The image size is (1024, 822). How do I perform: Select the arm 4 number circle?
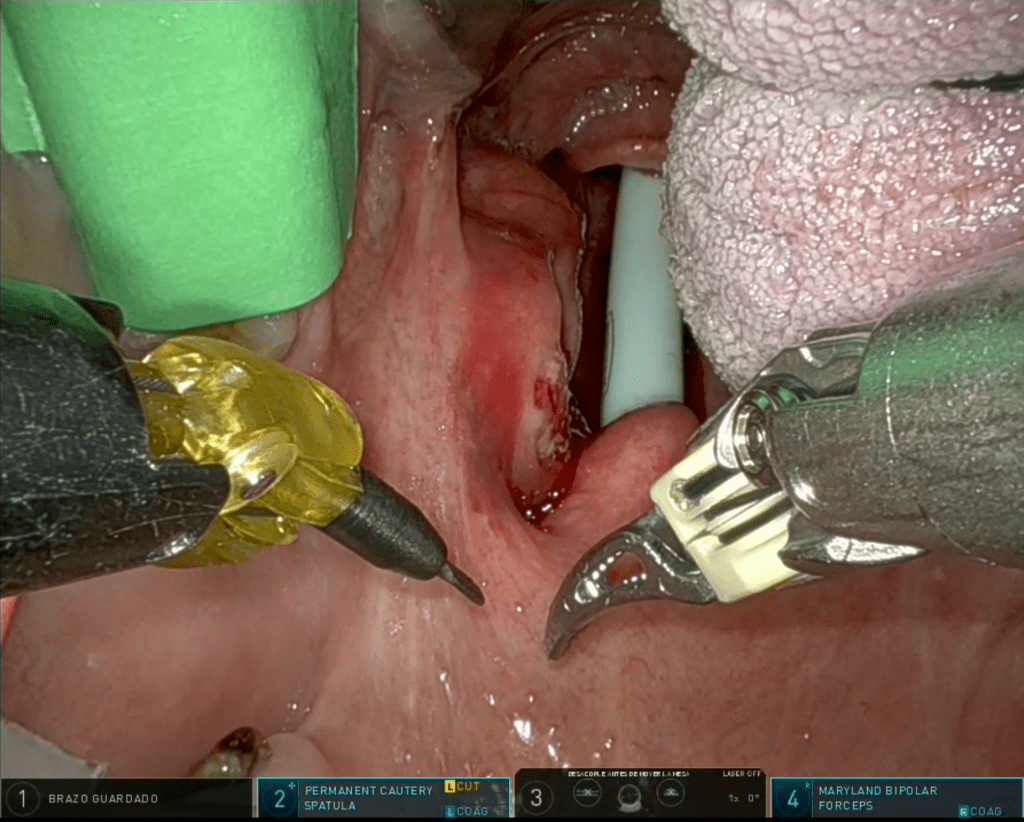794,799
